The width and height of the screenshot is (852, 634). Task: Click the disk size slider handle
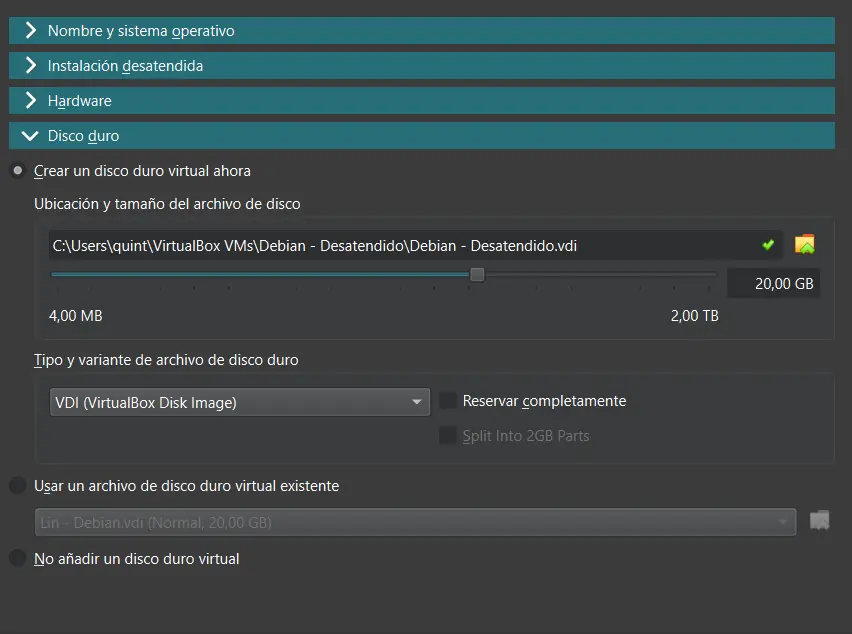pyautogui.click(x=477, y=274)
